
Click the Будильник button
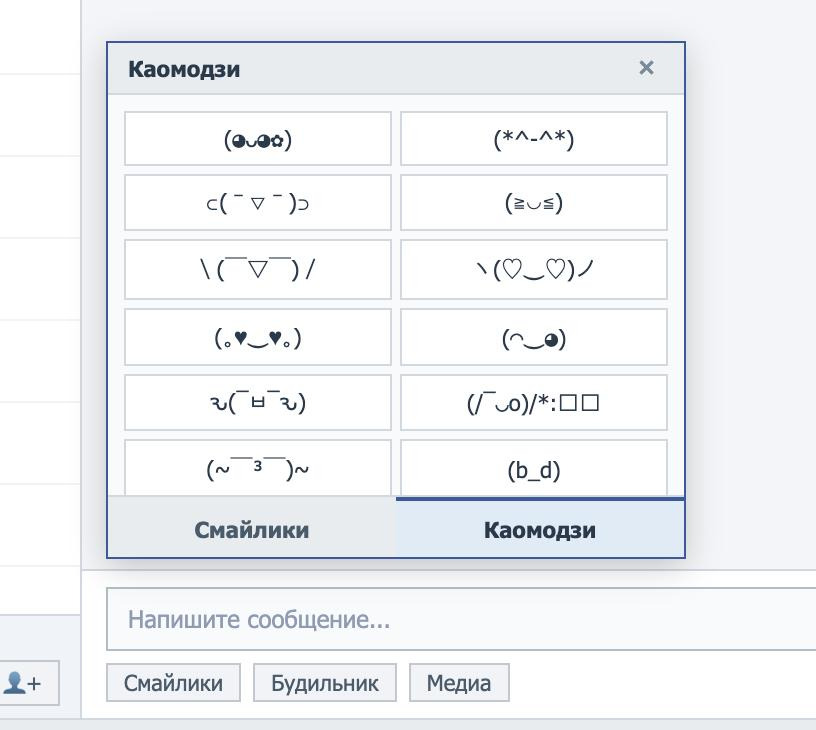coord(325,683)
